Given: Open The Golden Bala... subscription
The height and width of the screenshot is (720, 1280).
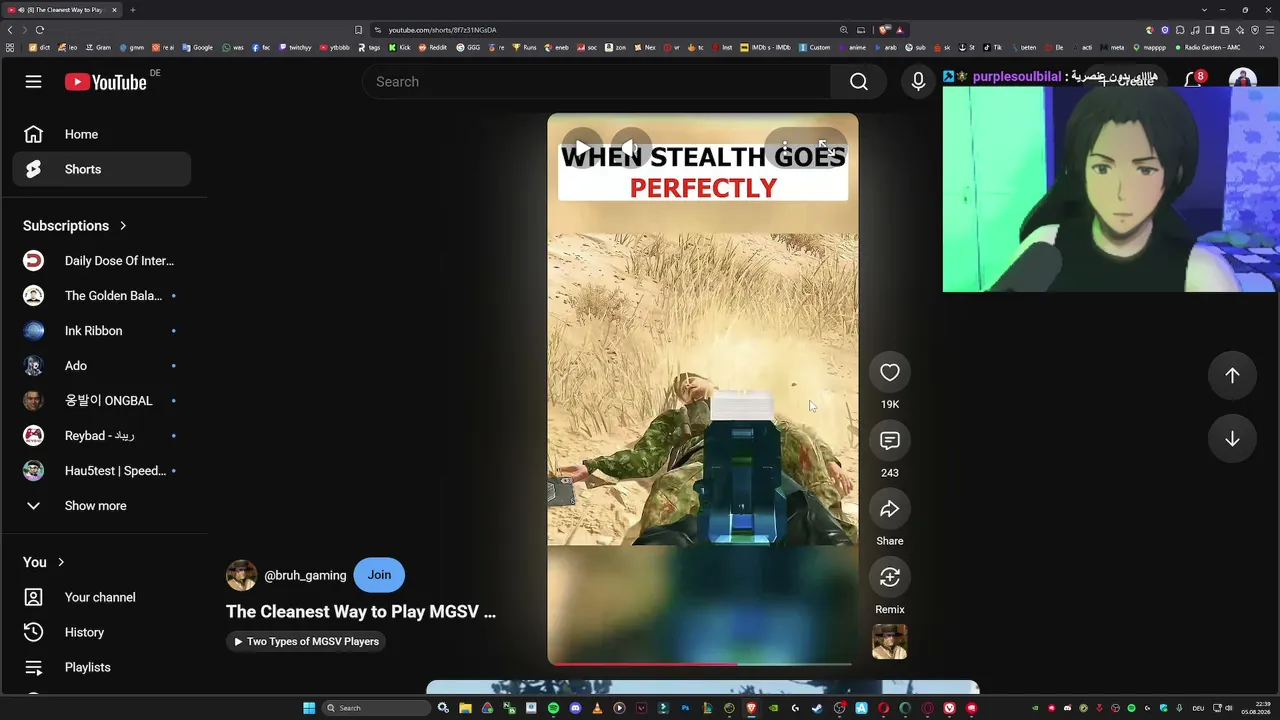Looking at the screenshot, I should tap(102, 296).
